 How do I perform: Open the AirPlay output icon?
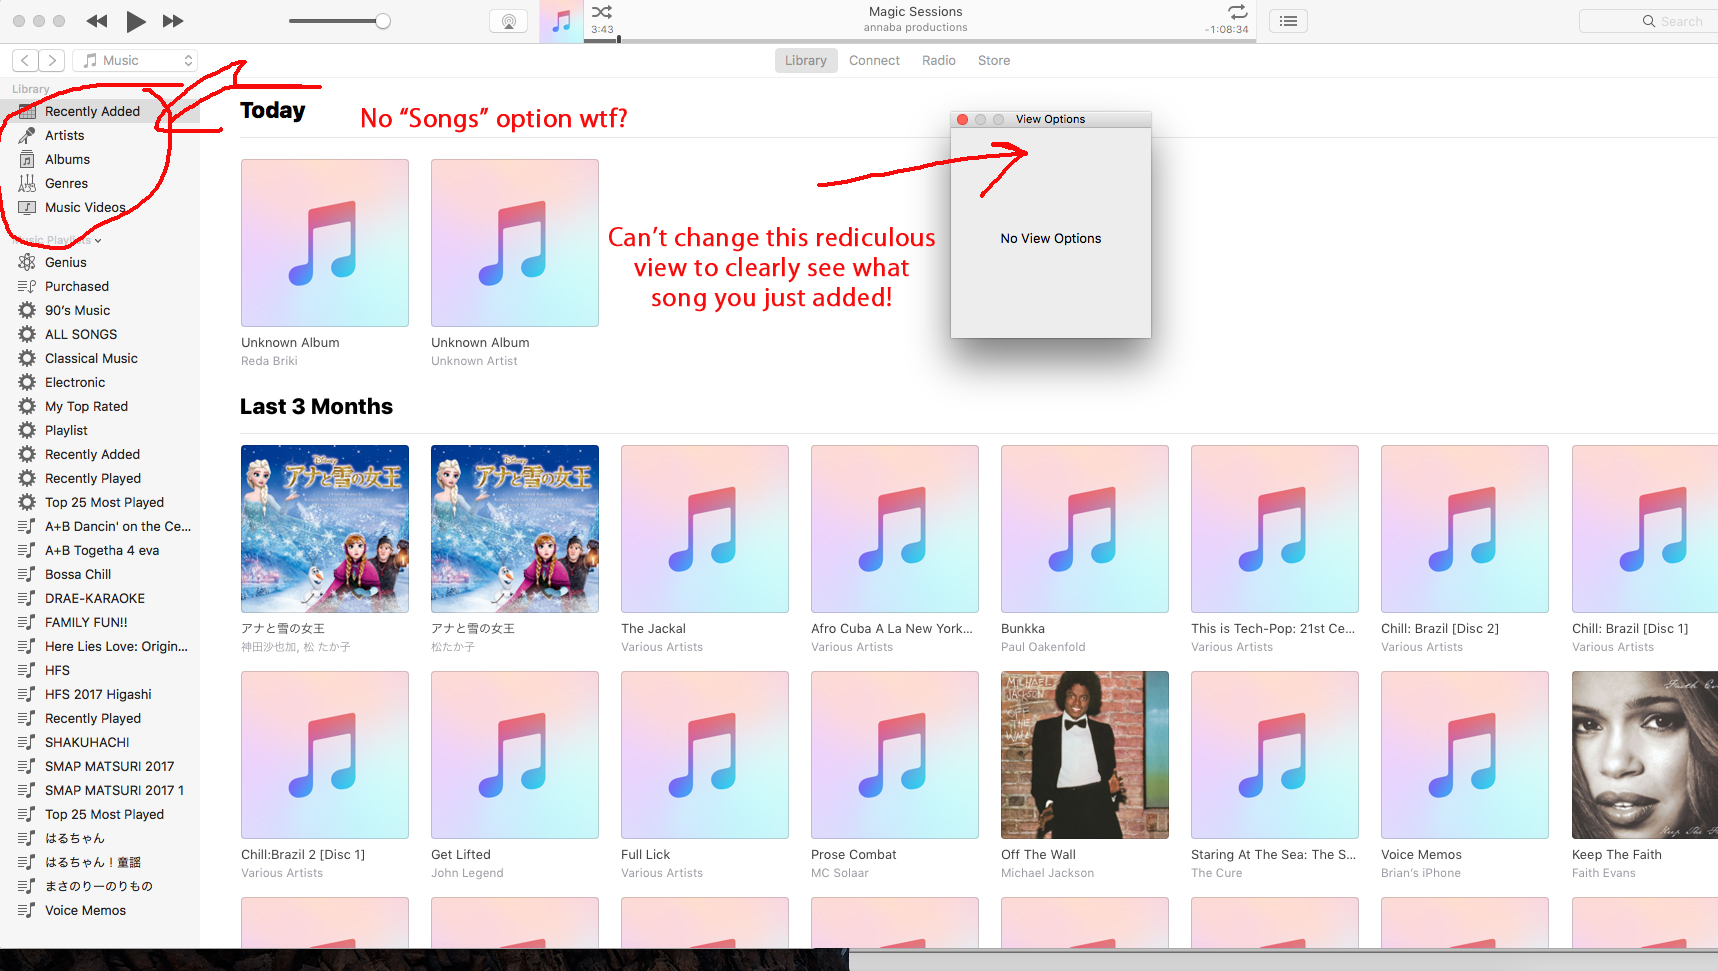[x=508, y=21]
